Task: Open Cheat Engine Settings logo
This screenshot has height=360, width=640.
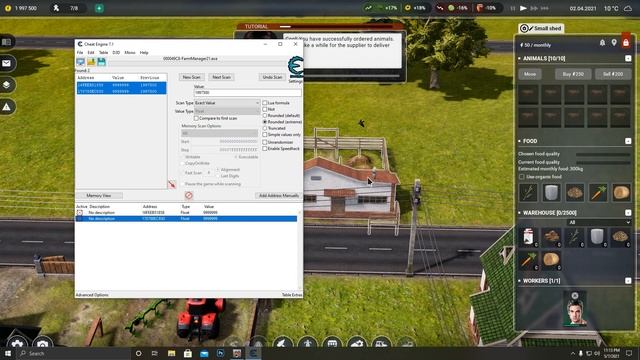Action: [296, 68]
